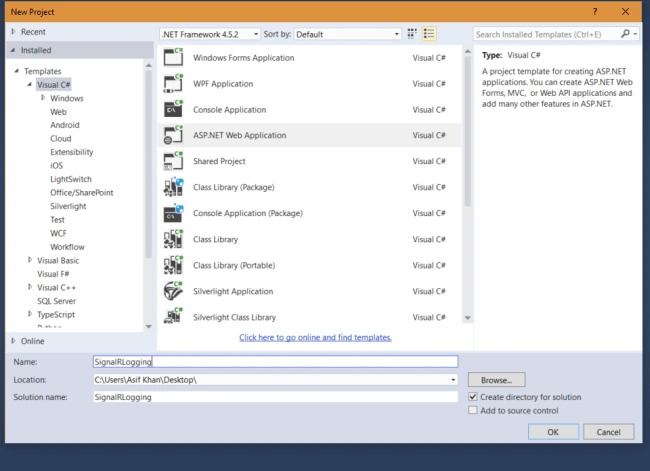The width and height of the screenshot is (650, 471).
Task: Check Add to source control
Action: [x=473, y=410]
